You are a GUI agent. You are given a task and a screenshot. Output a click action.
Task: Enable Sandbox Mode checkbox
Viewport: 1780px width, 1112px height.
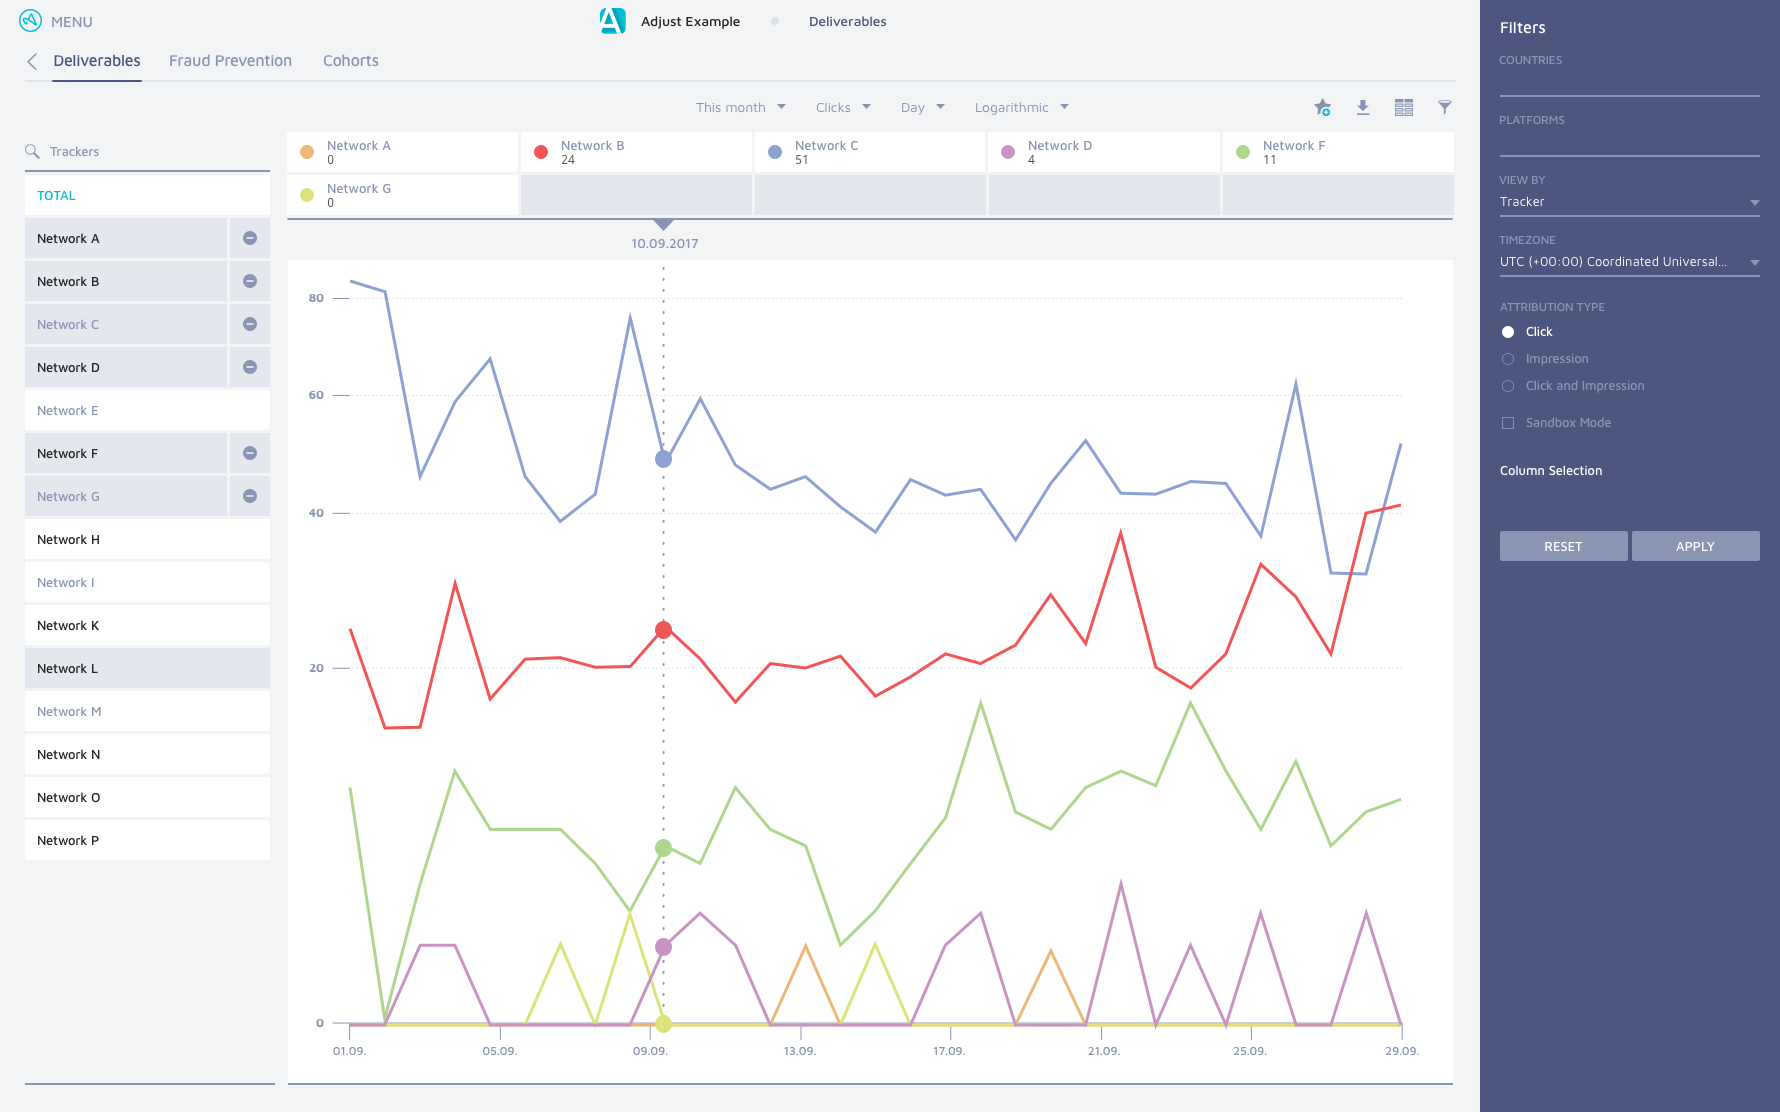pos(1507,422)
